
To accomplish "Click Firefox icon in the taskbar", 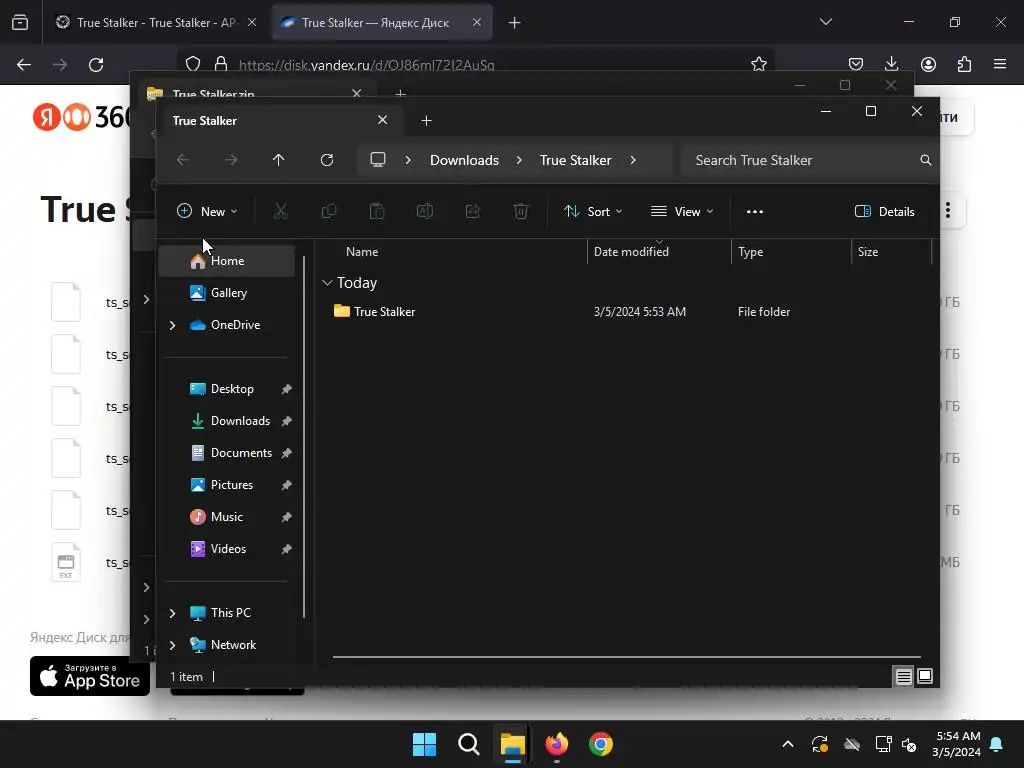I will (557, 744).
